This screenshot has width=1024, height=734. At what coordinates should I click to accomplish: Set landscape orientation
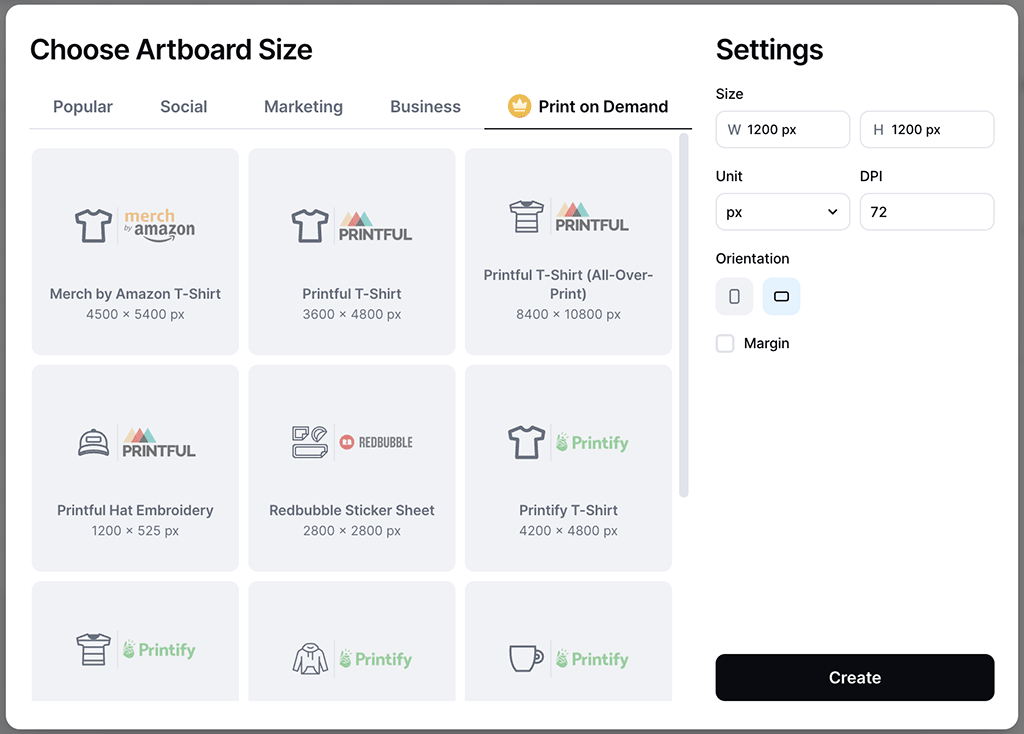tap(781, 297)
